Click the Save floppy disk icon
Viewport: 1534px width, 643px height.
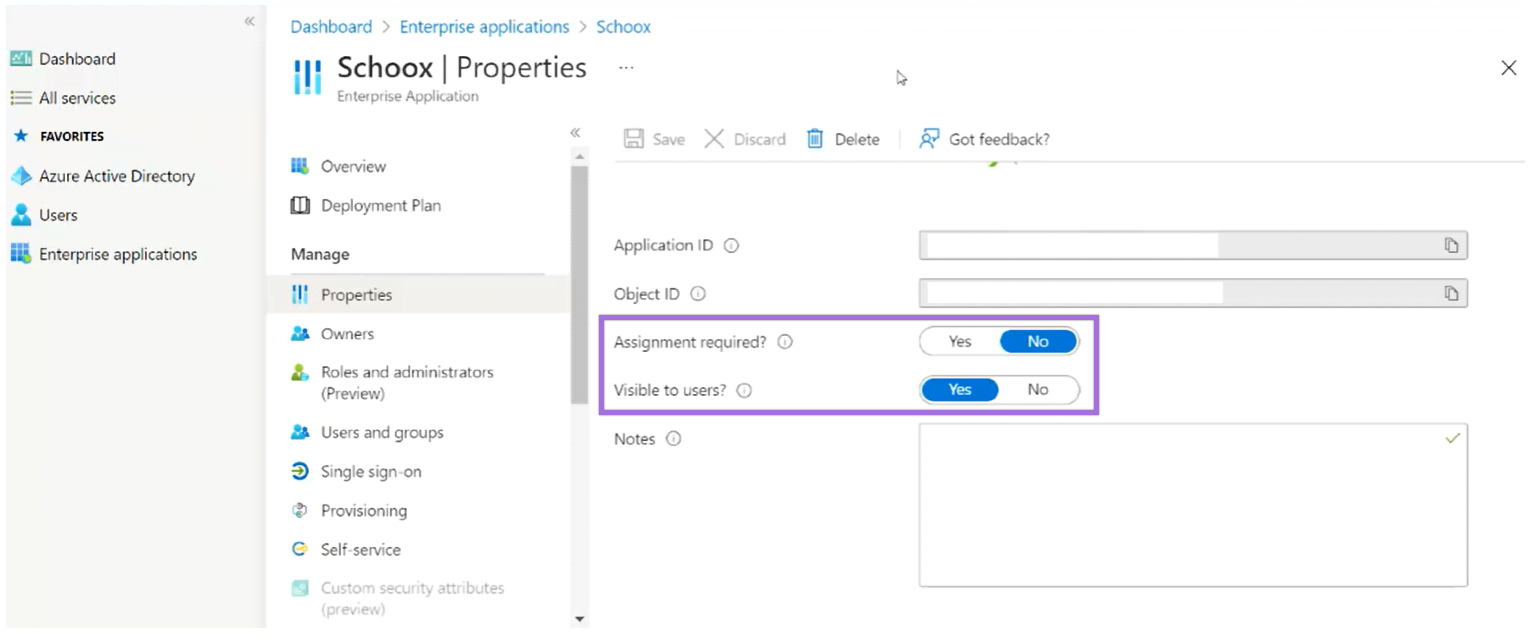(x=634, y=139)
